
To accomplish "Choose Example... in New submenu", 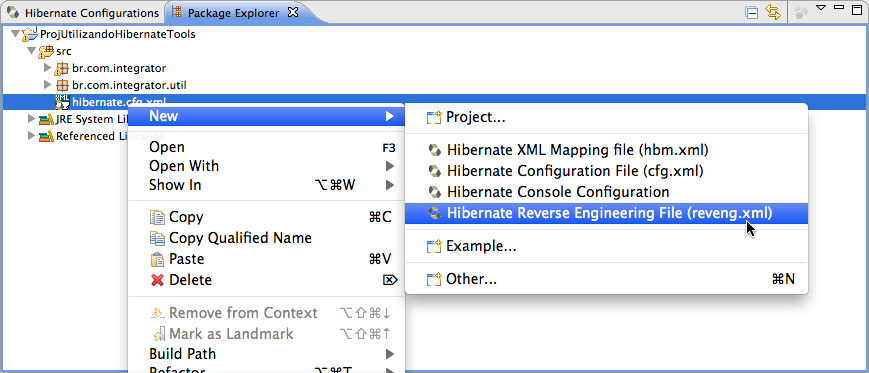I will [606, 247].
